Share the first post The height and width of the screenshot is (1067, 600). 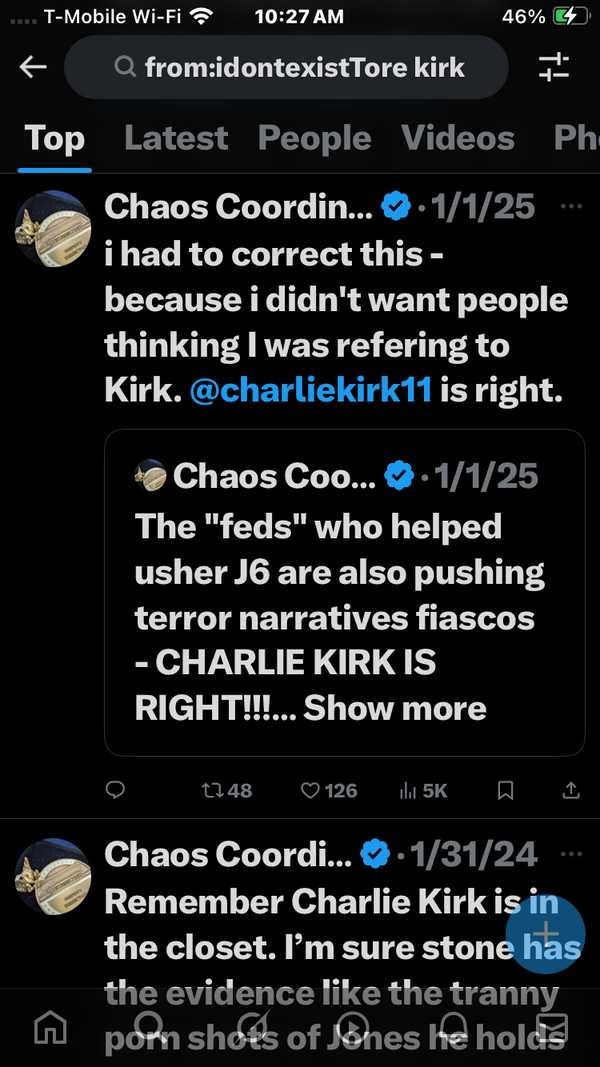coord(570,790)
